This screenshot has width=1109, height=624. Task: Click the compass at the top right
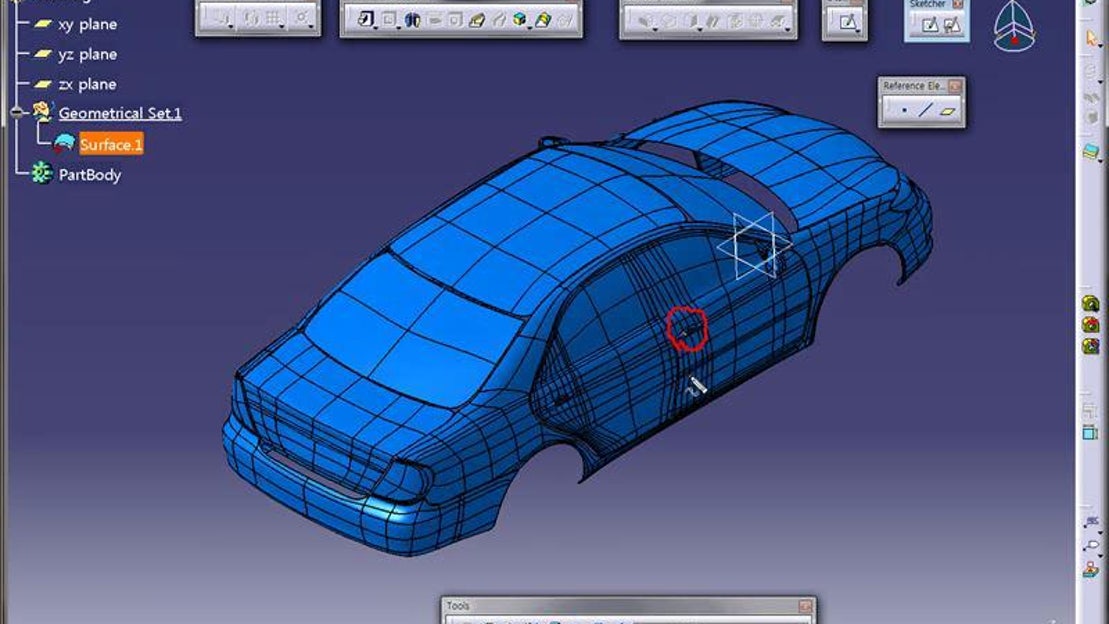[1013, 27]
